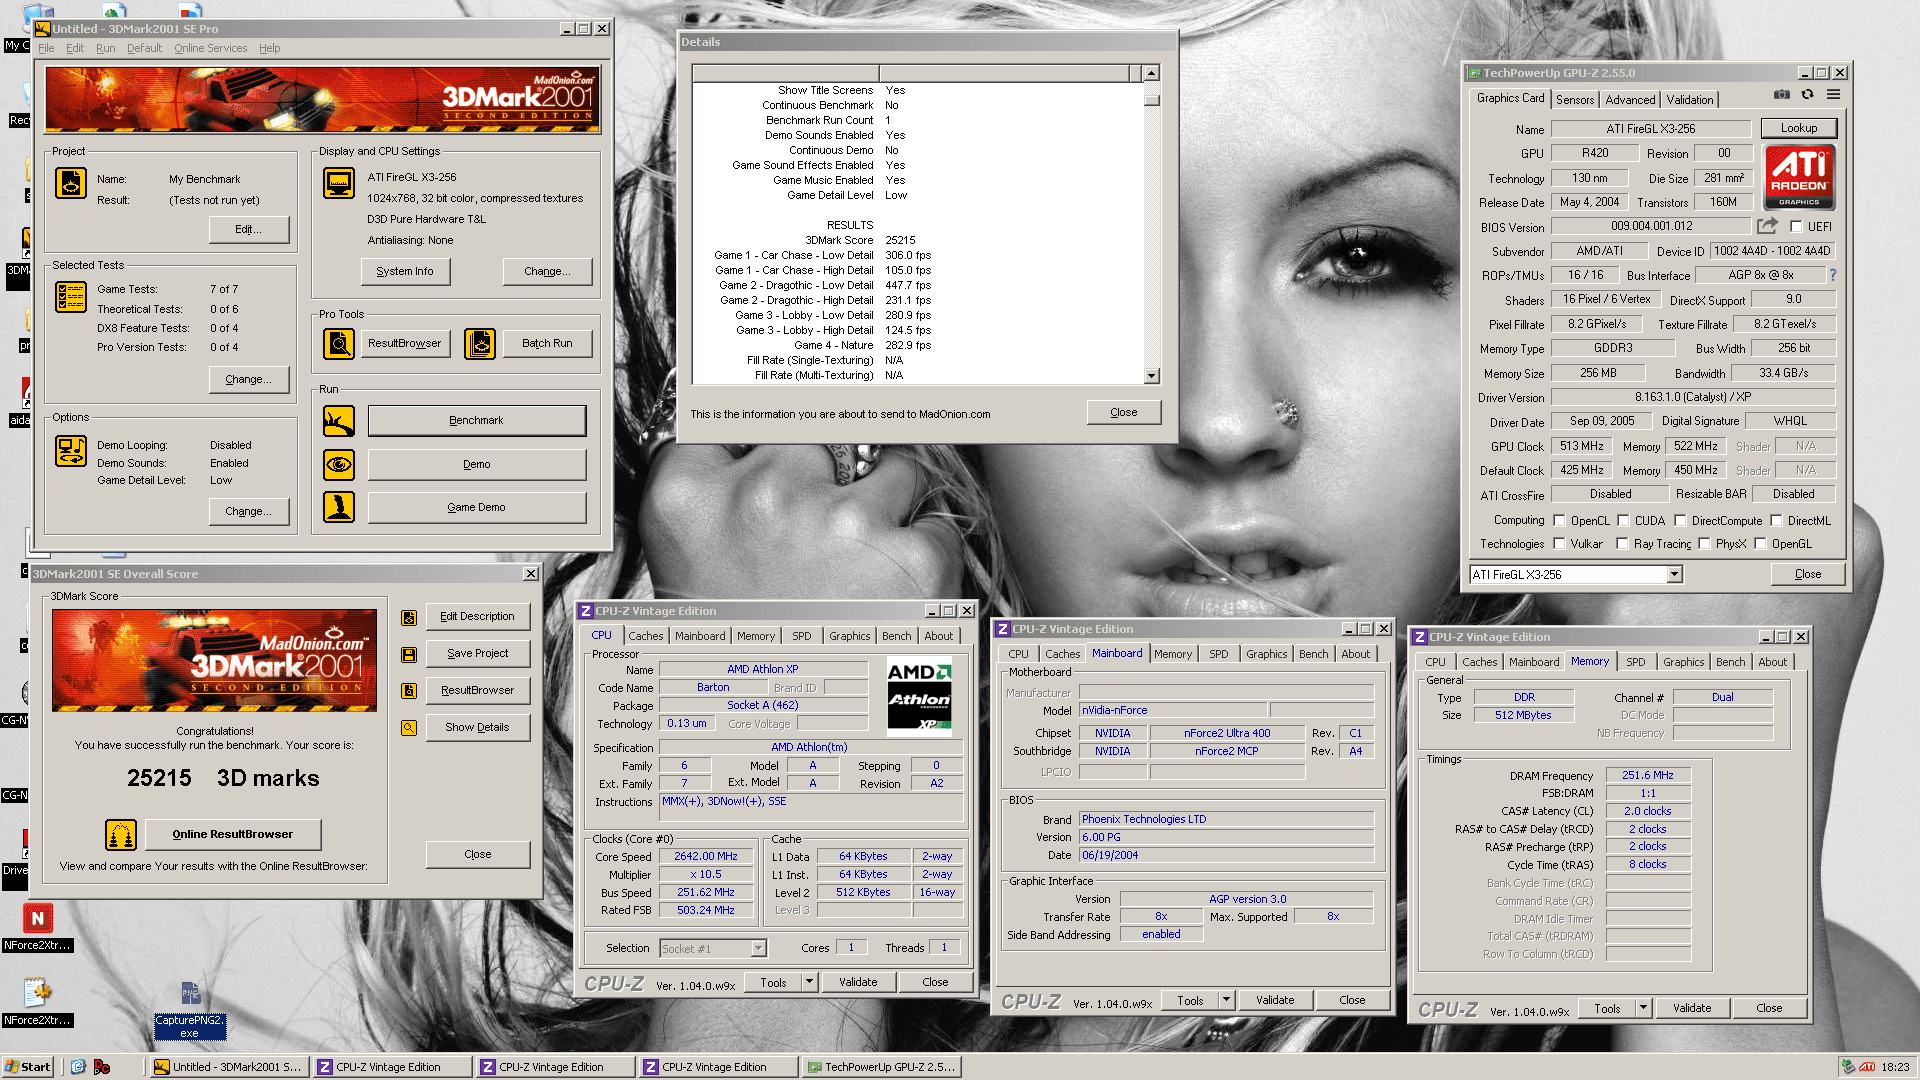Click the System Info button
This screenshot has height=1080, width=1920.
tap(405, 271)
